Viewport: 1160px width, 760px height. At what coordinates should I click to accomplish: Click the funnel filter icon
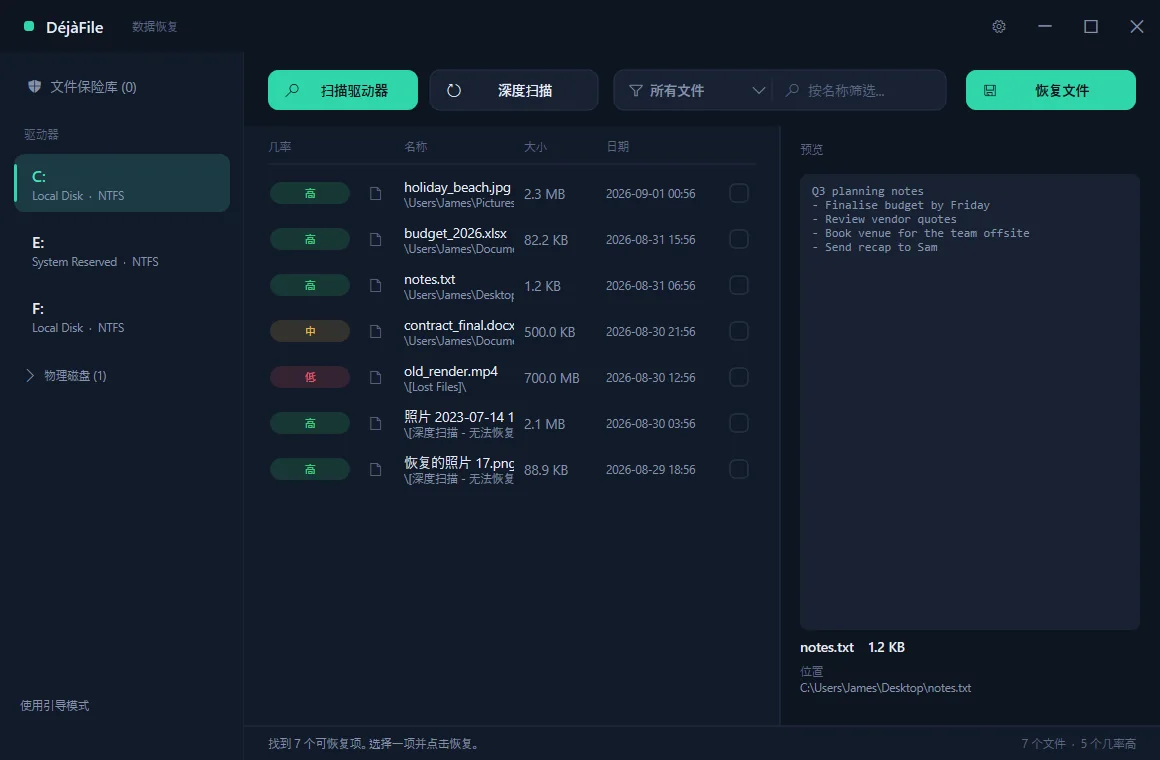(x=635, y=90)
